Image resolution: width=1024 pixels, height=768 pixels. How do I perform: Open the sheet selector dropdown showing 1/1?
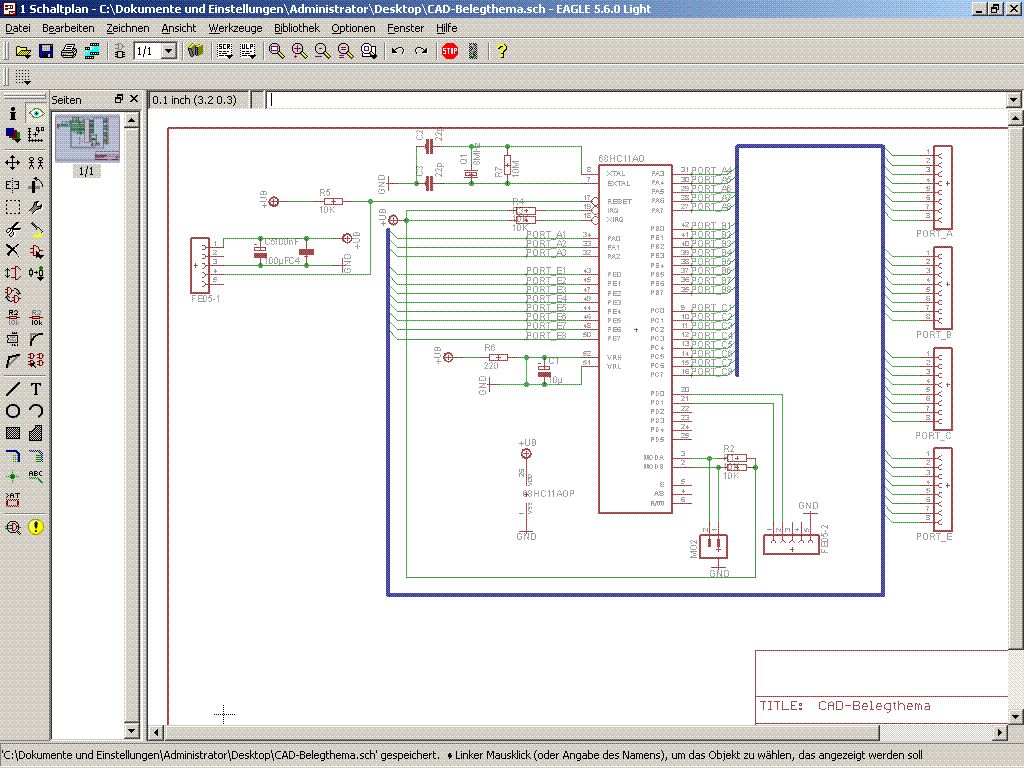click(x=168, y=51)
